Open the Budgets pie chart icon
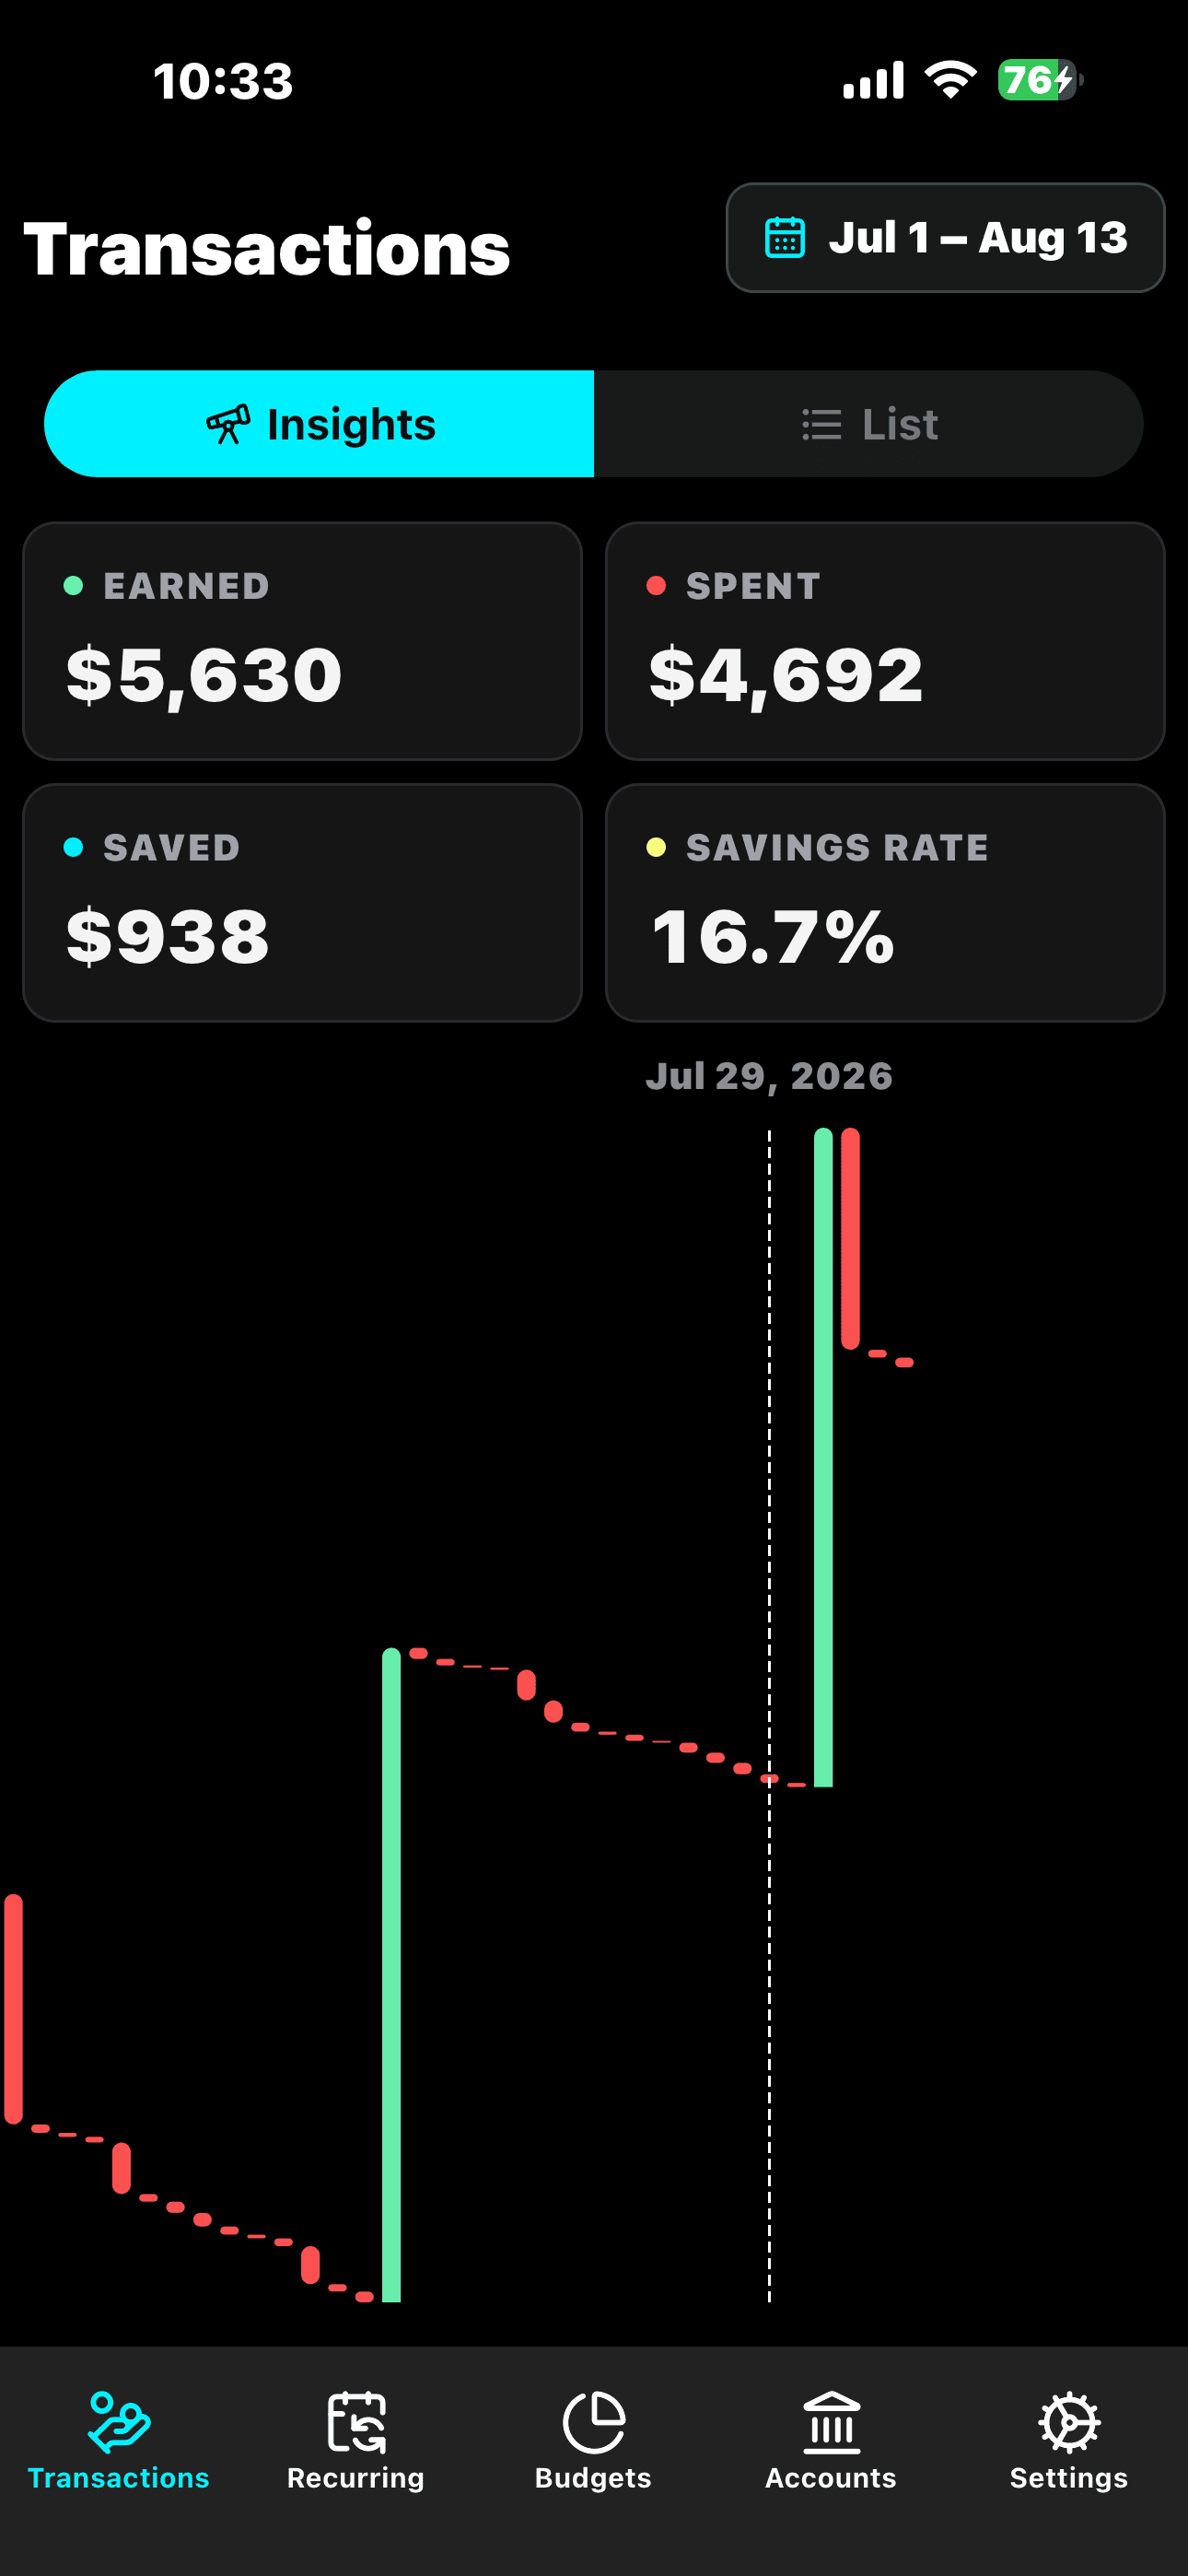This screenshot has width=1188, height=2576. (x=594, y=2422)
